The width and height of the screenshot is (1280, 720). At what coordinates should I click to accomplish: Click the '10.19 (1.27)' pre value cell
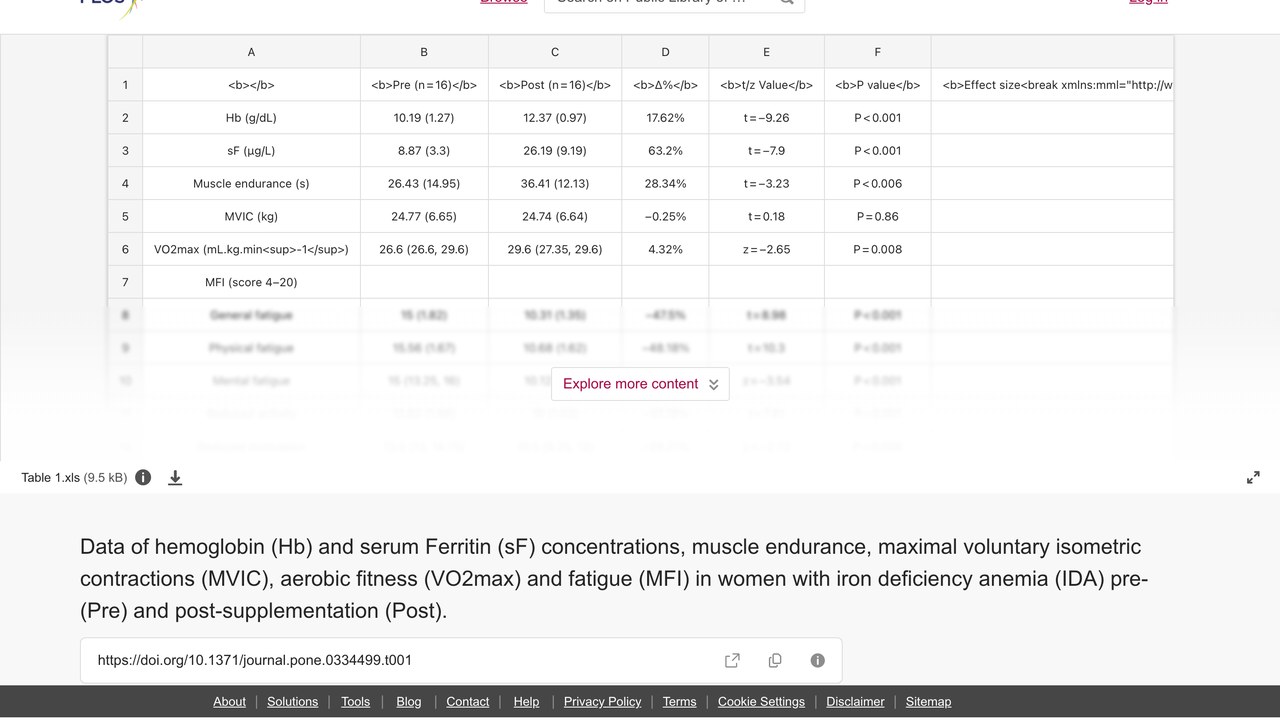tap(424, 118)
